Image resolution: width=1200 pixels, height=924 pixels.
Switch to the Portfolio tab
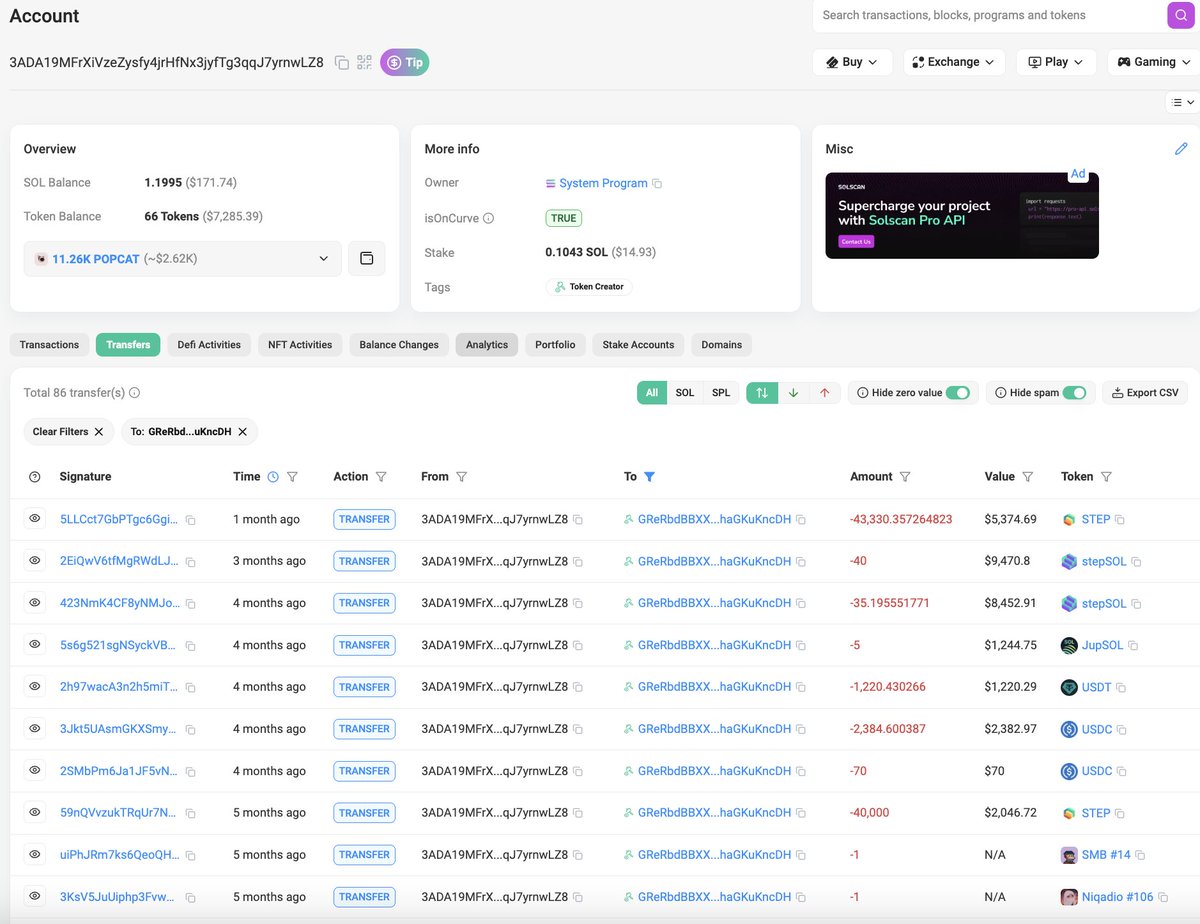pos(555,344)
